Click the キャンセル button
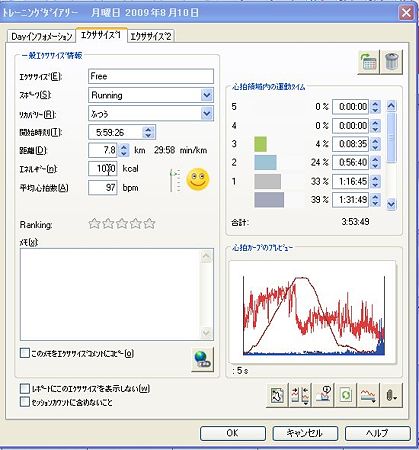Image resolution: width=419 pixels, height=450 pixels. (305, 433)
